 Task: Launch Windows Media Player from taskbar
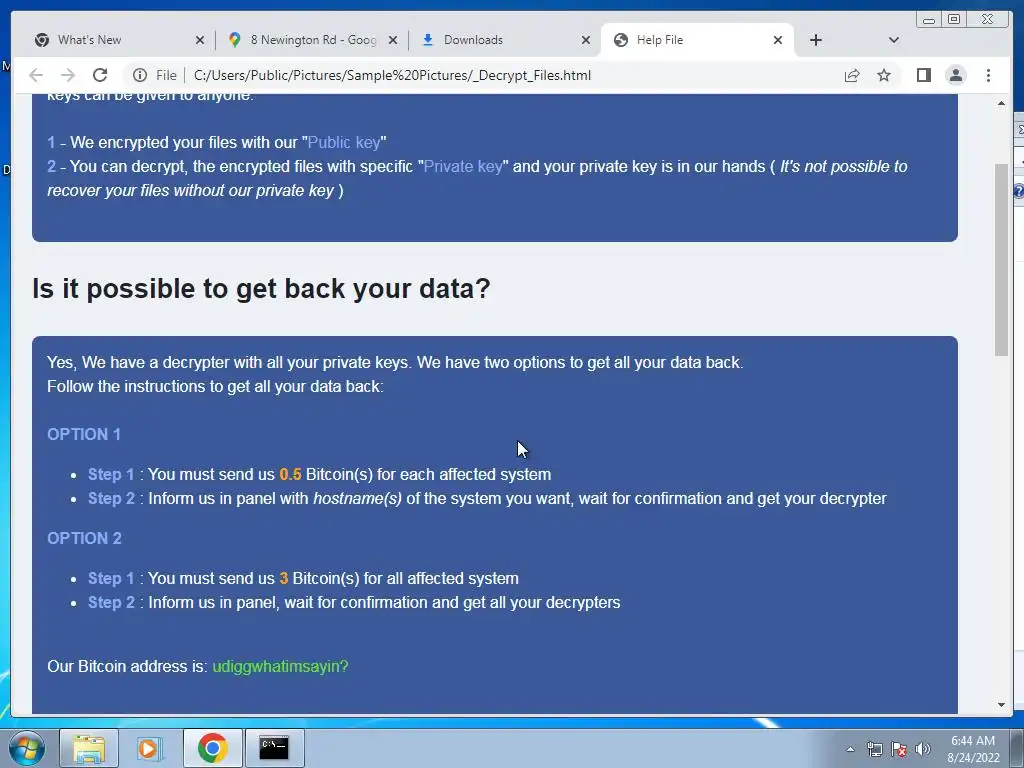[x=150, y=748]
